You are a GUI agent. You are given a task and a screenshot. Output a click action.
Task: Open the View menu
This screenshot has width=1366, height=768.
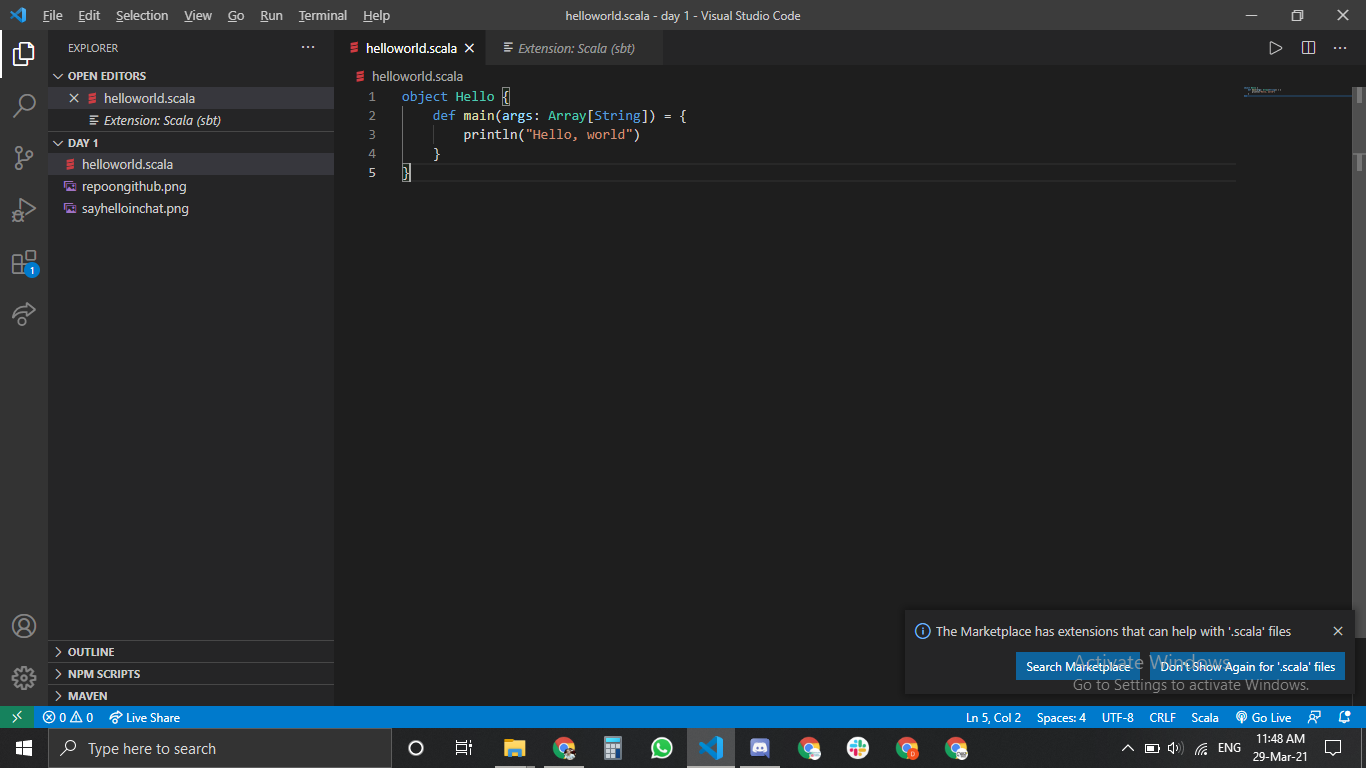click(198, 15)
